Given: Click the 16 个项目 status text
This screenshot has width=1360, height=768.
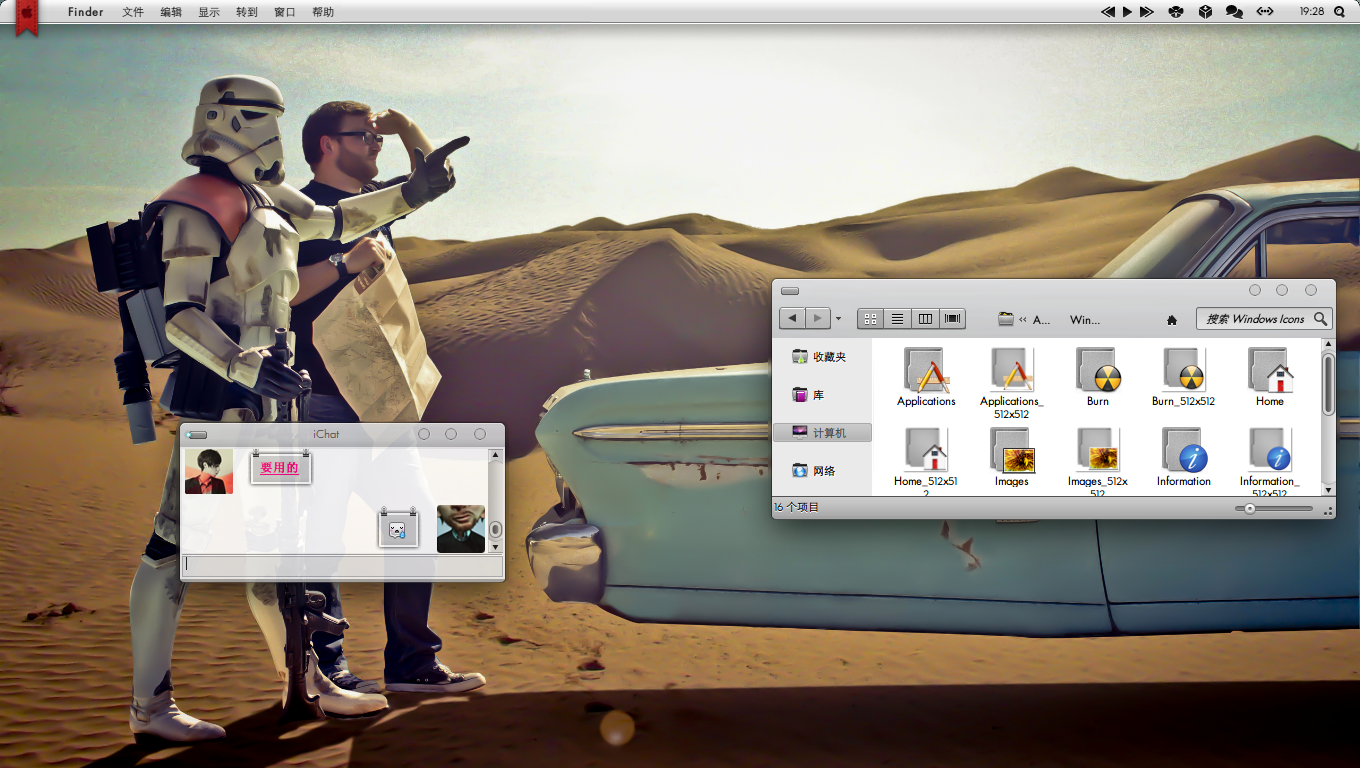Looking at the screenshot, I should (x=797, y=508).
